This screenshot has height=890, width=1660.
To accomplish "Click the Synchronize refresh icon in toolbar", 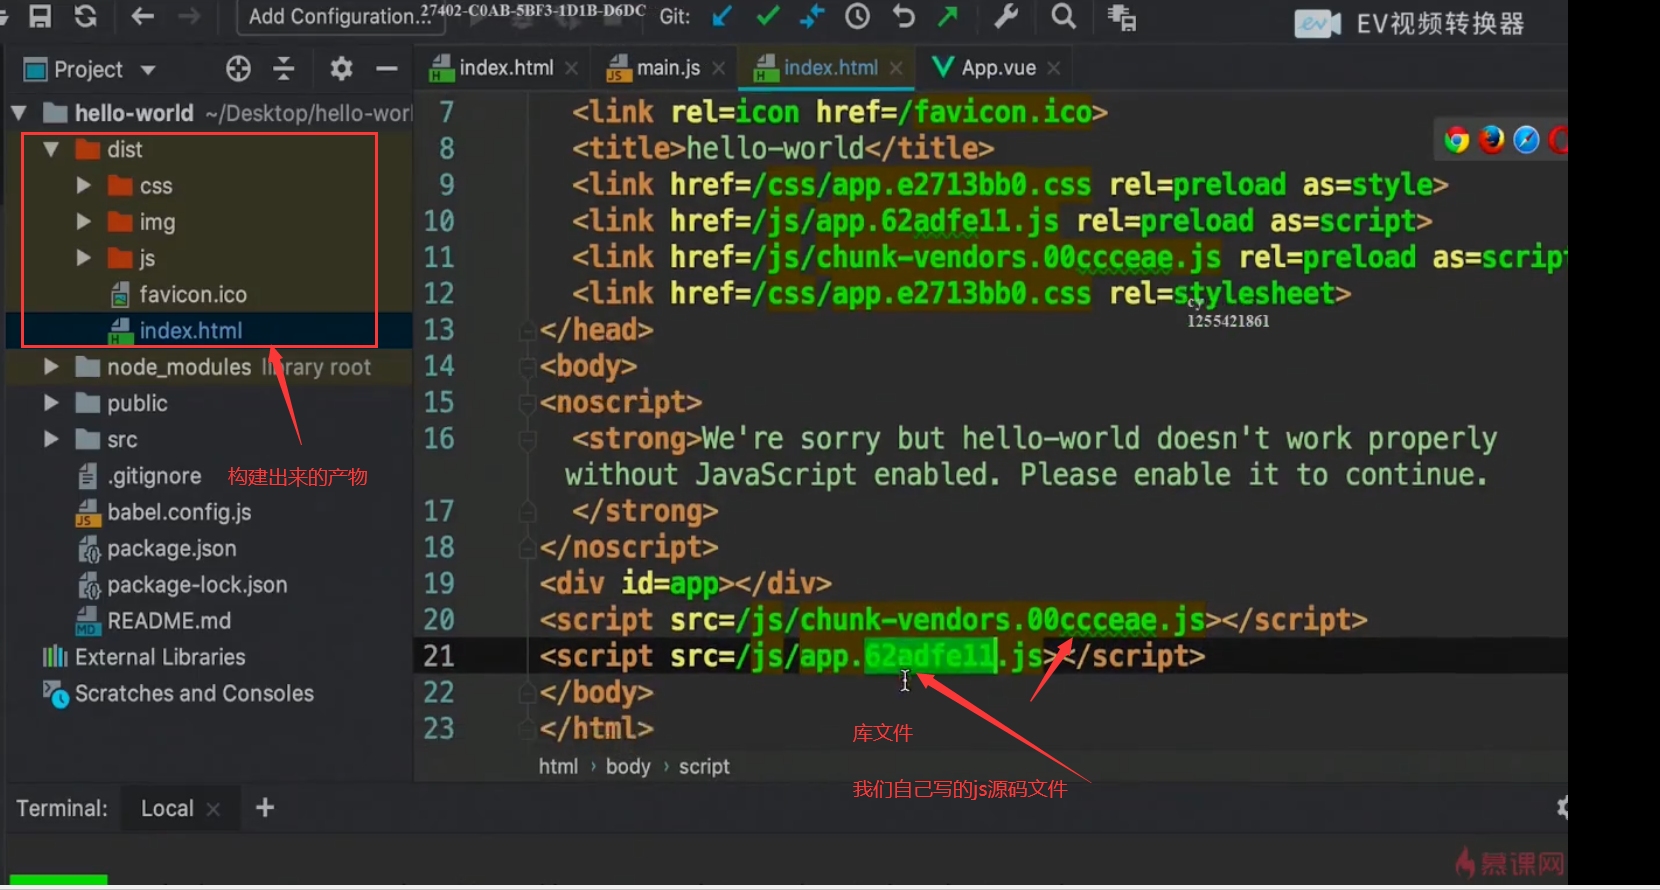I will click(86, 15).
